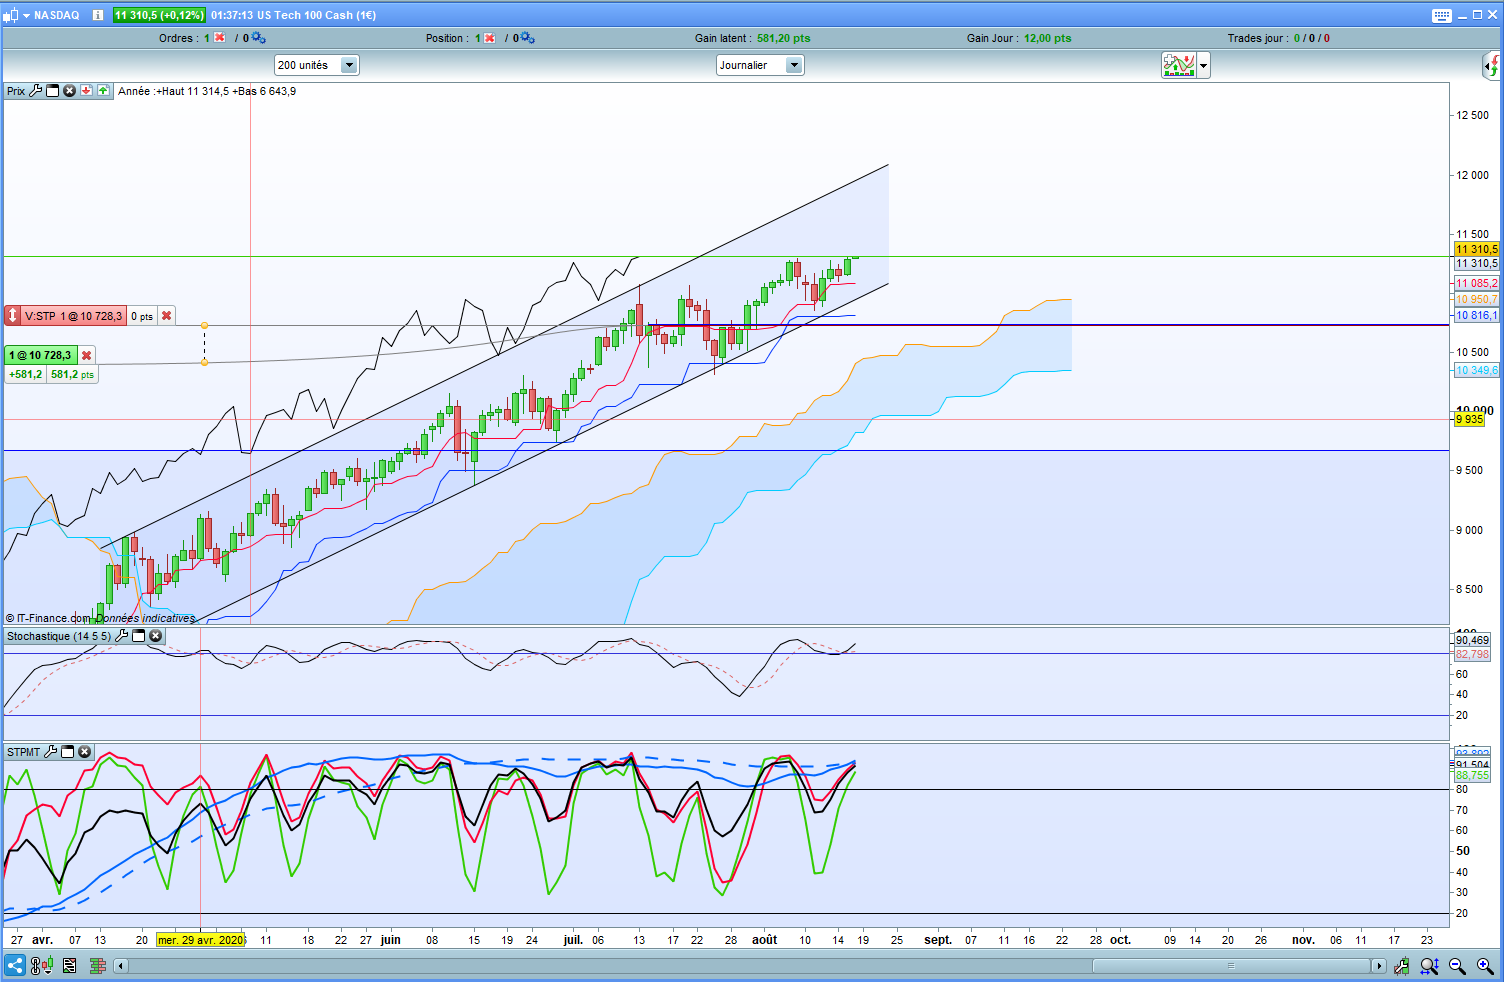
Task: Open the on-screen keyboard icon
Action: point(1441,15)
